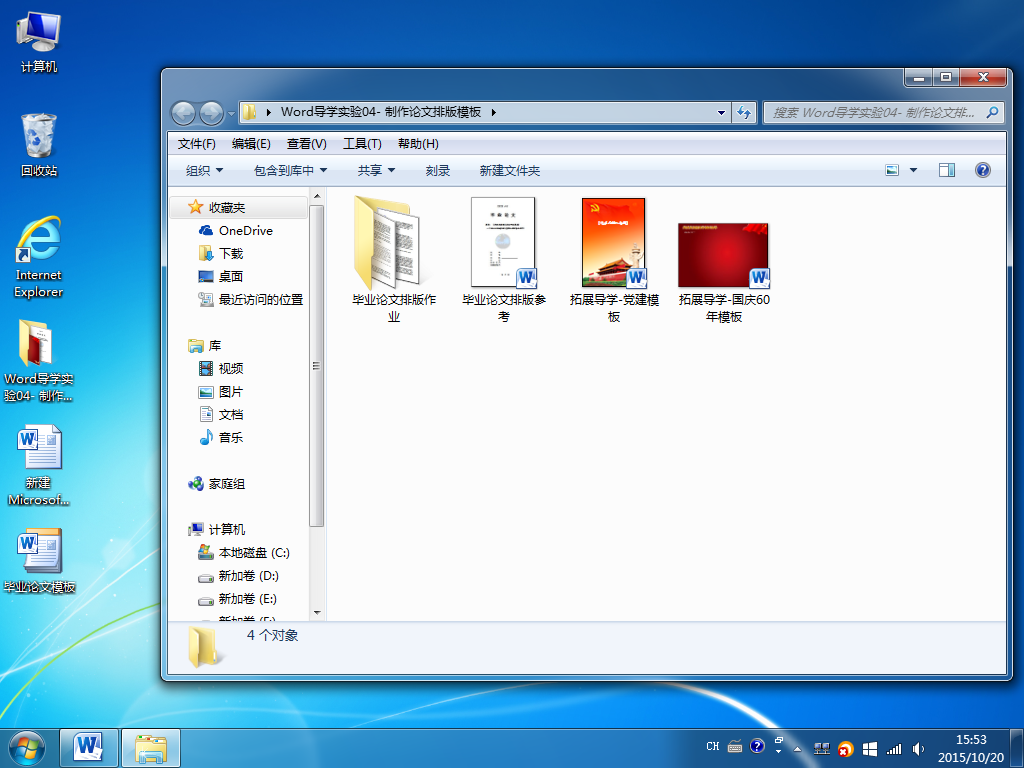Click the change view icon
Viewport: 1024px width, 768px height.
point(892,170)
